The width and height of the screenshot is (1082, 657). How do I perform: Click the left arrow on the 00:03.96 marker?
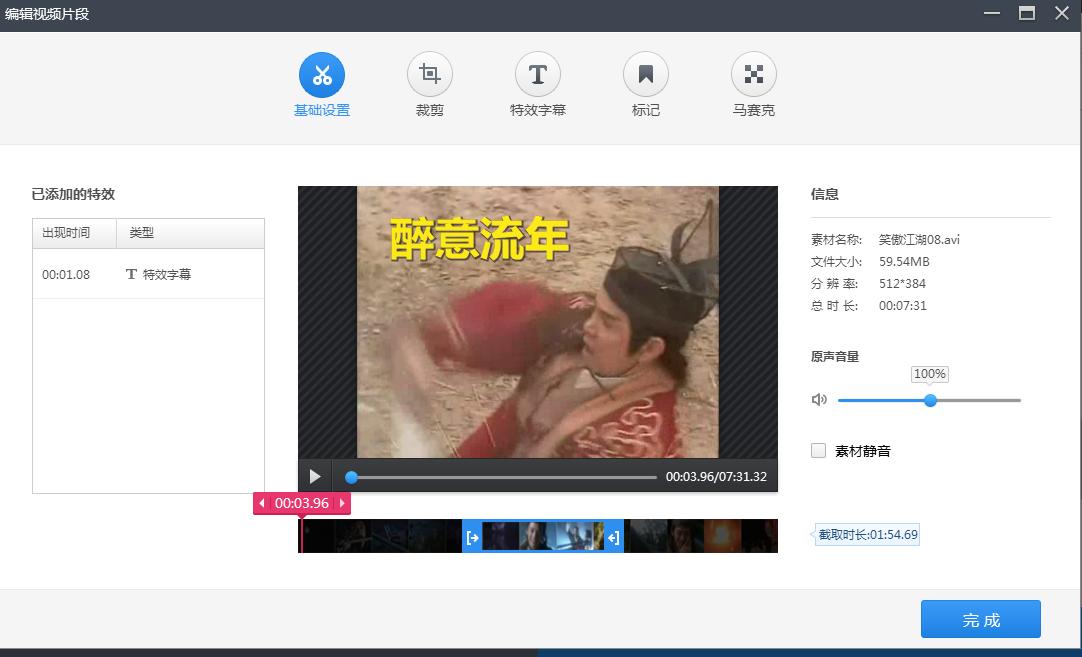click(262, 504)
